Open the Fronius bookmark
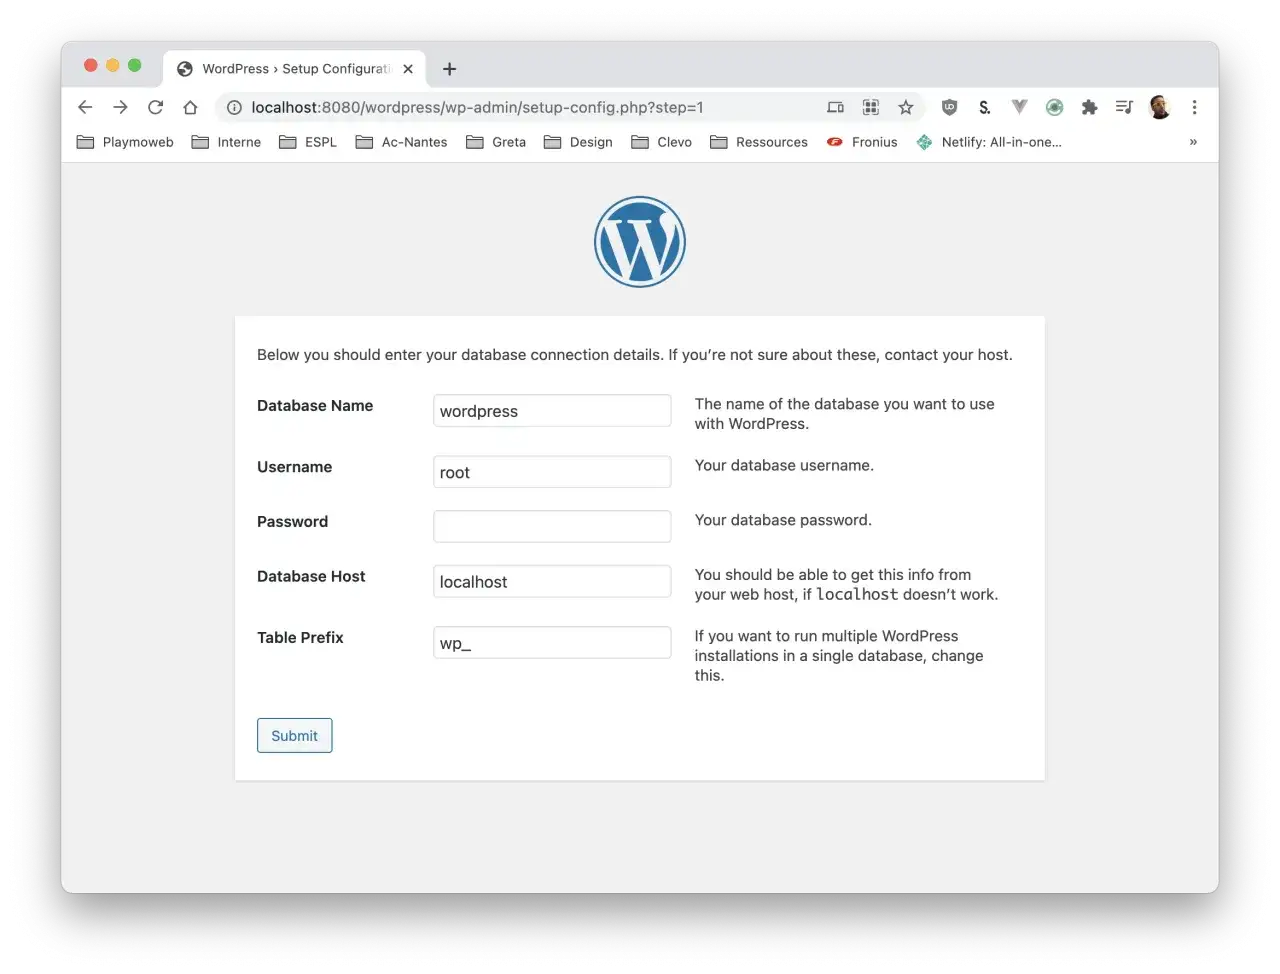 pyautogui.click(x=862, y=142)
